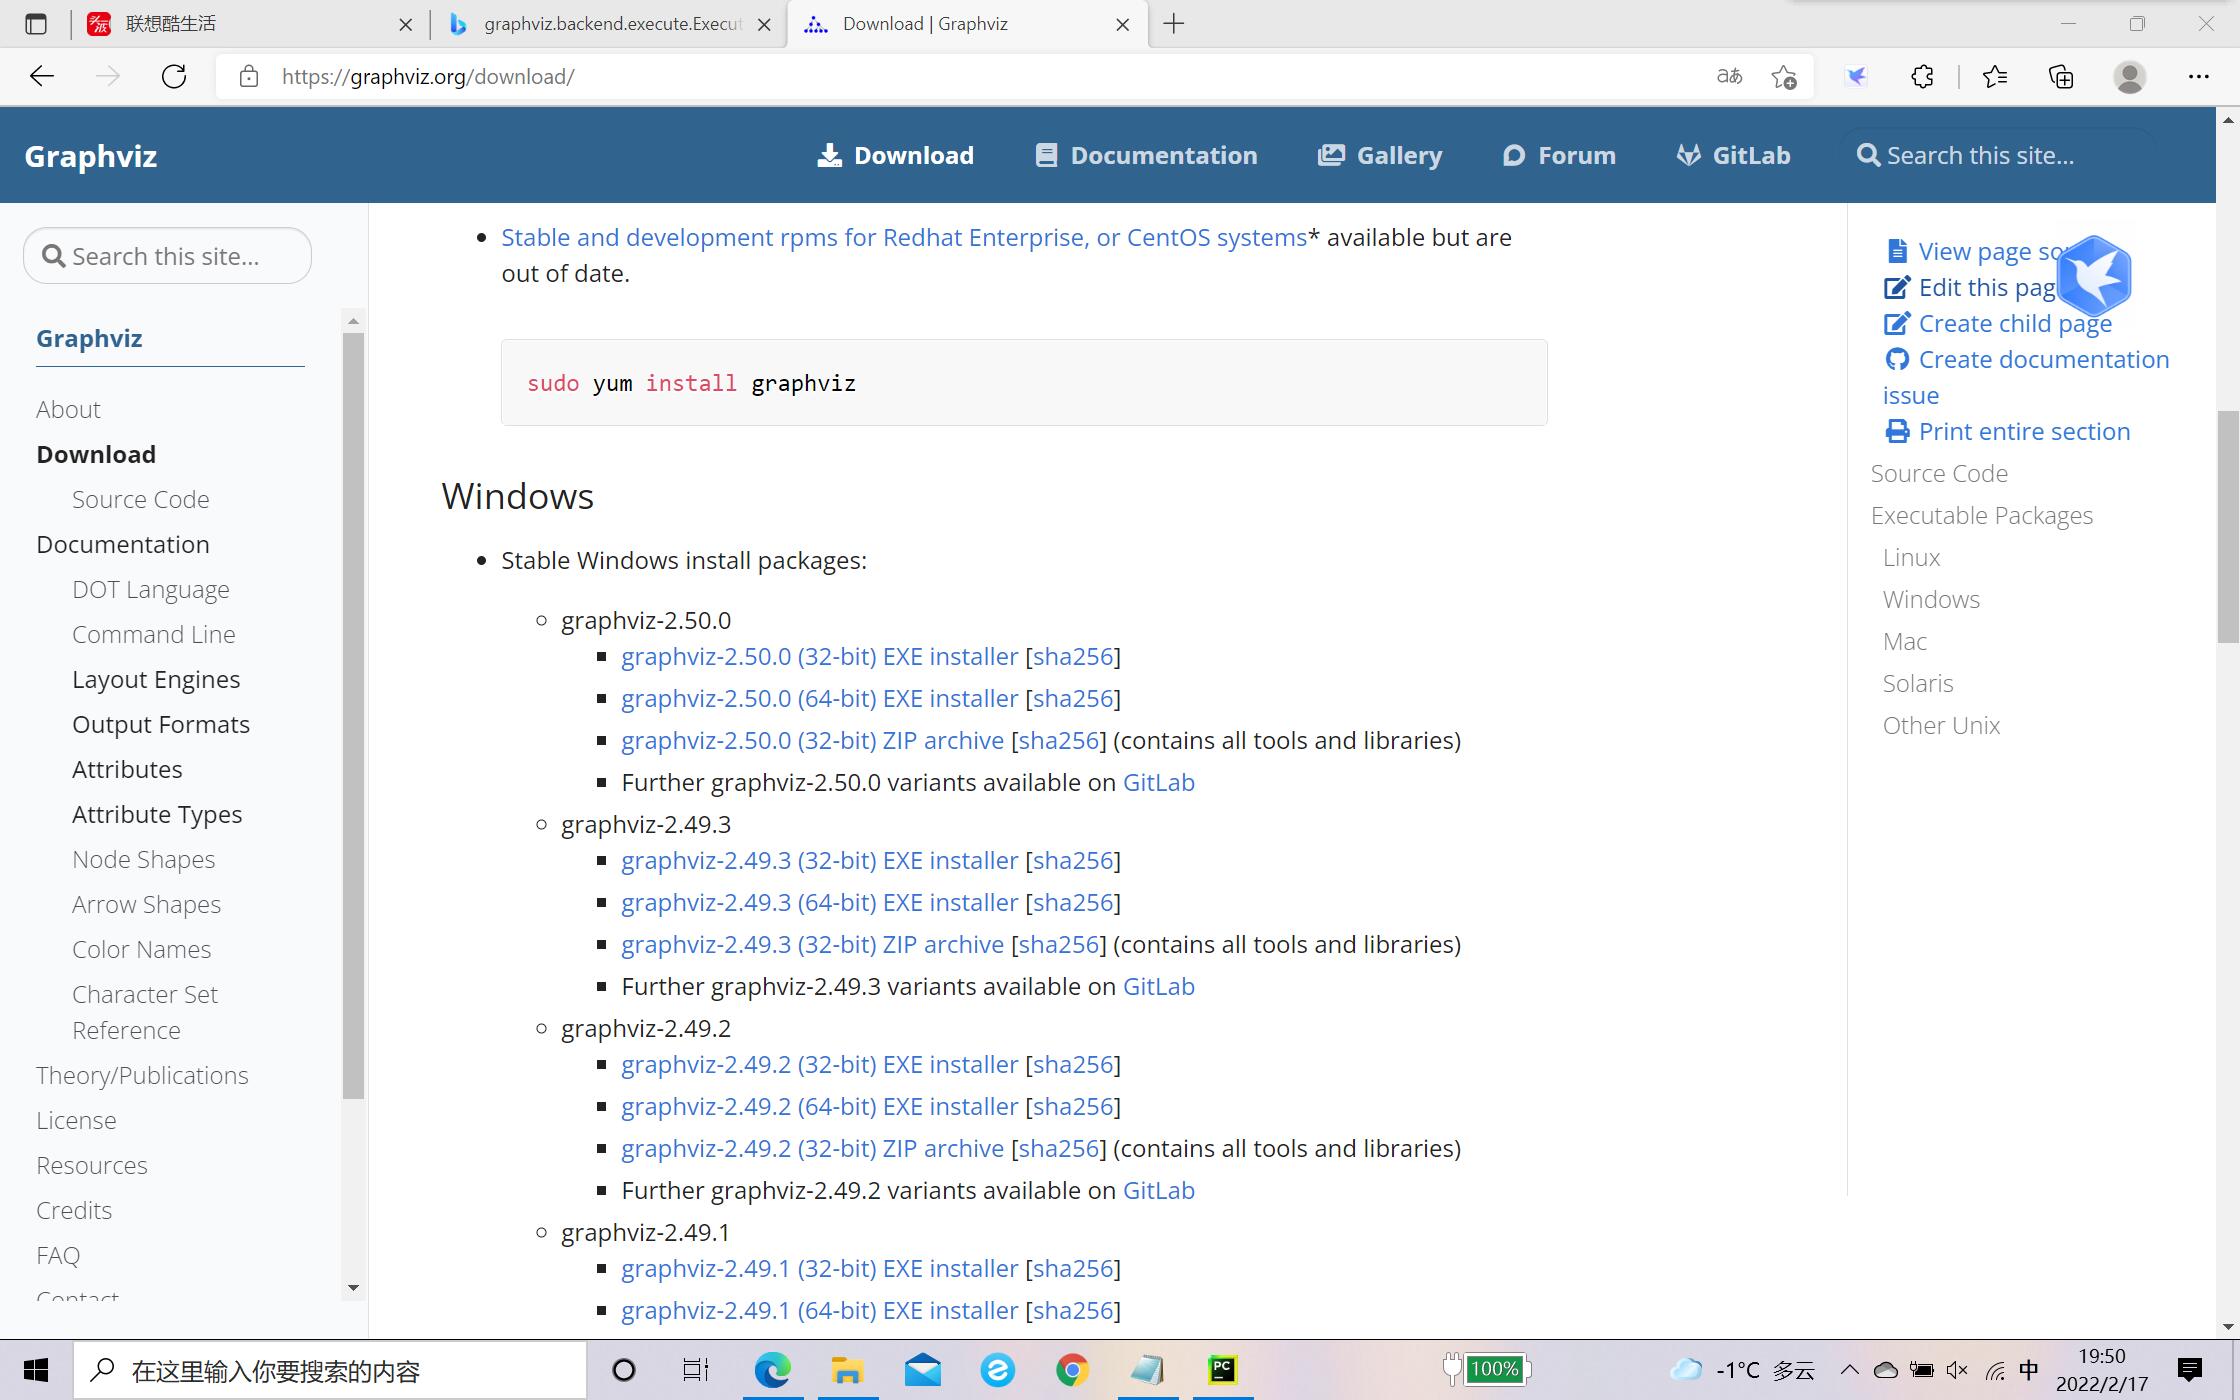Click the Edit this page icon link

[x=1896, y=288]
